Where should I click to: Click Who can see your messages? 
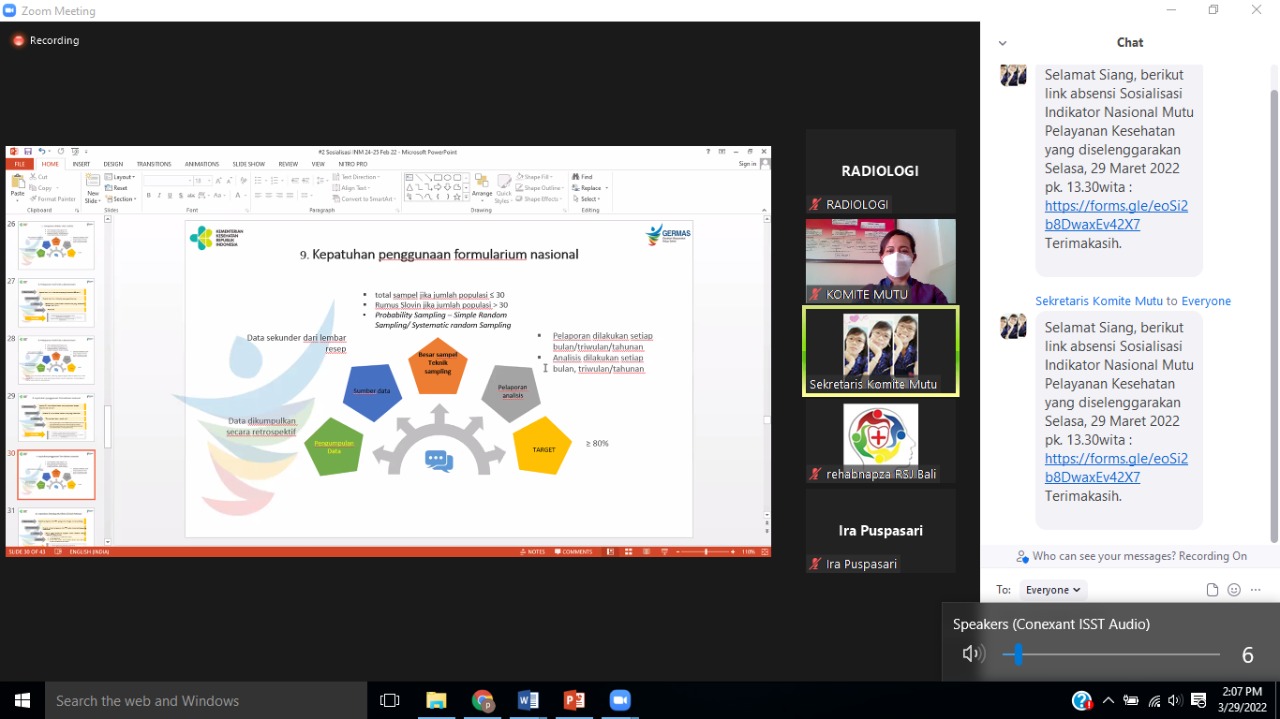tap(1131, 556)
